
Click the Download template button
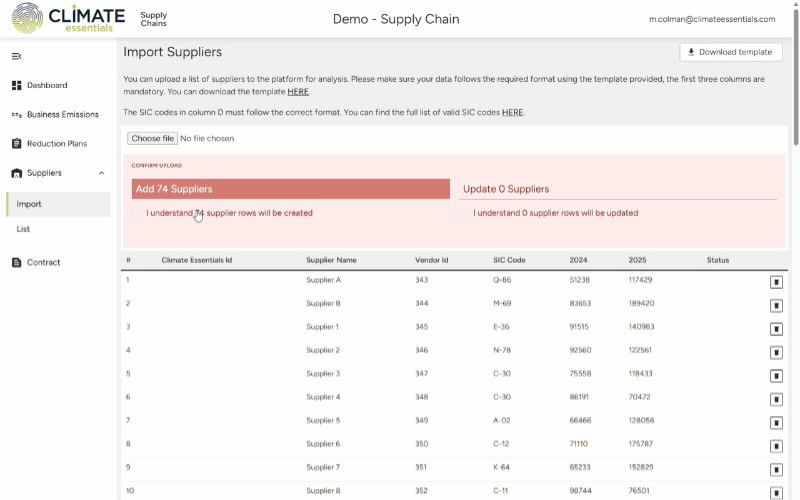coord(731,52)
